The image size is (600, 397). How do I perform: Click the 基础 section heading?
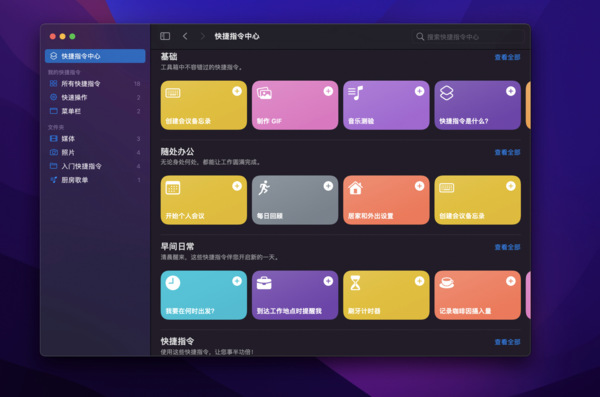[x=169, y=57]
